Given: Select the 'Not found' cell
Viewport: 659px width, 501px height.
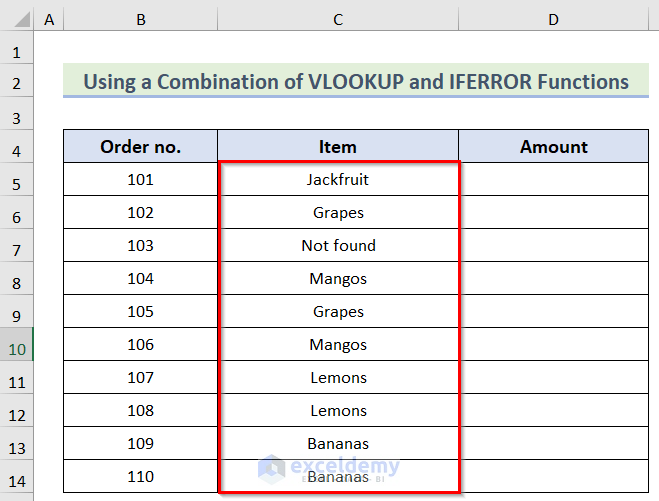Looking at the screenshot, I should [338, 246].
